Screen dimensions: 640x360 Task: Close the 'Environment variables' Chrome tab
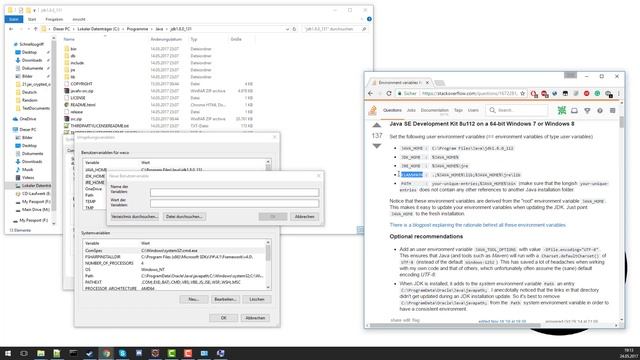(x=427, y=82)
